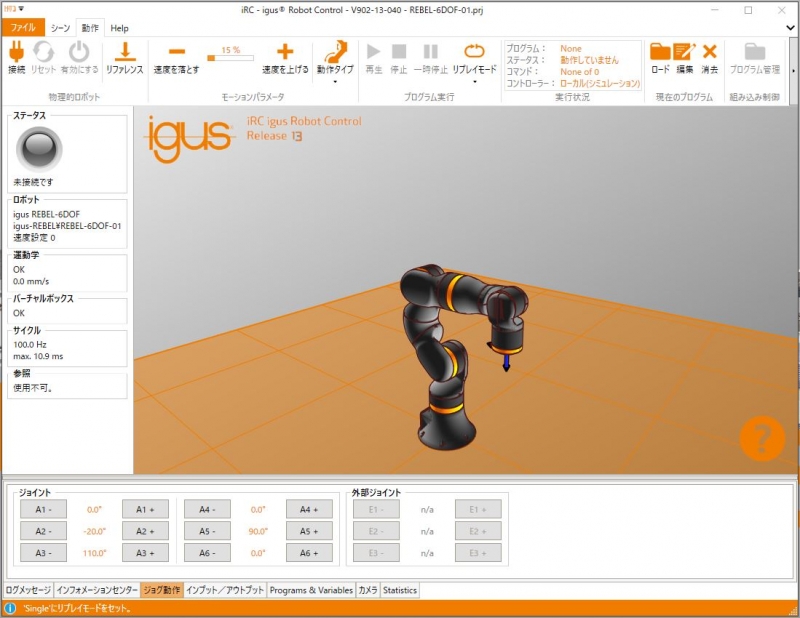Jog joint A2 positive
Image resolution: width=800 pixels, height=618 pixels.
[145, 531]
